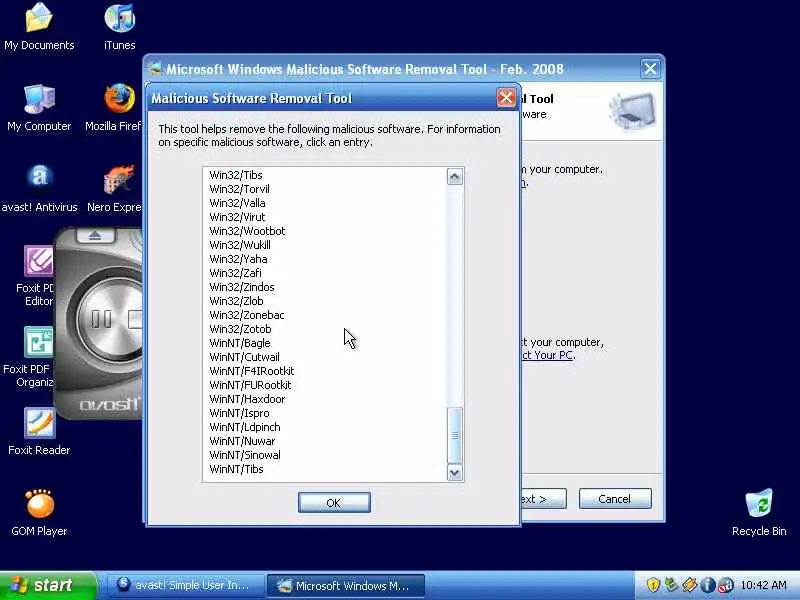Select the WinNT/Ldpinch entry
Viewport: 800px width, 600px height.
(x=245, y=427)
